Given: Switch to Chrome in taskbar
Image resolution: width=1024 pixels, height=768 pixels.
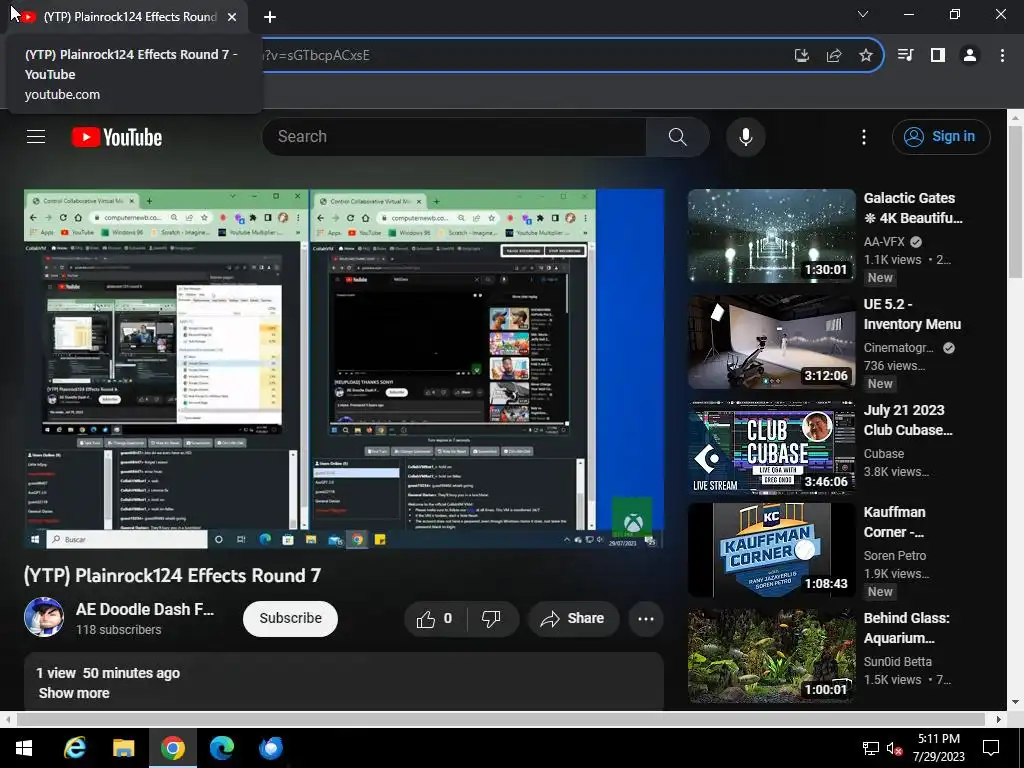Looking at the screenshot, I should pyautogui.click(x=172, y=748).
